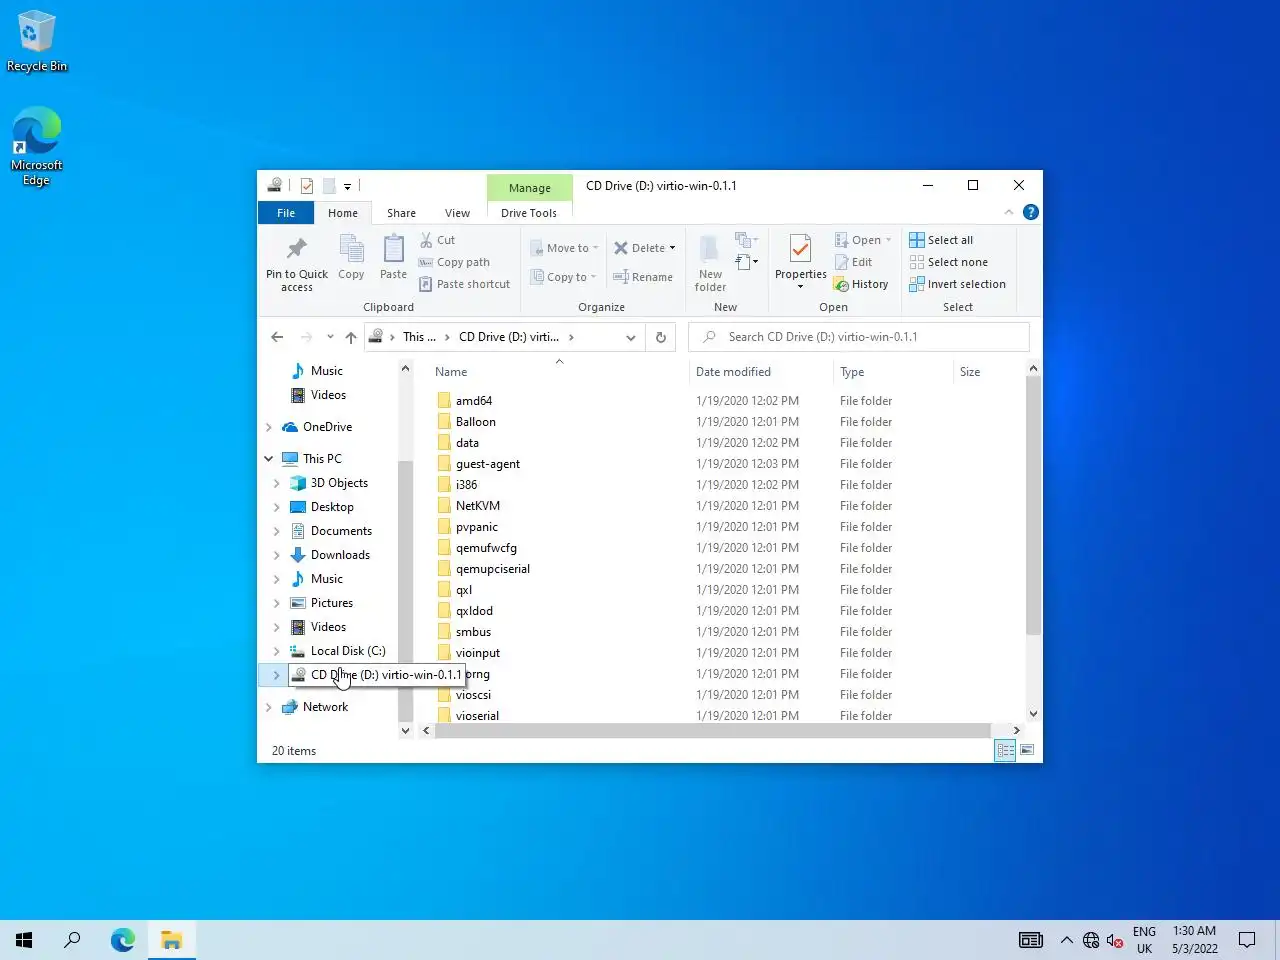
Task: Switch to the Share ribbon tab
Action: 401,213
